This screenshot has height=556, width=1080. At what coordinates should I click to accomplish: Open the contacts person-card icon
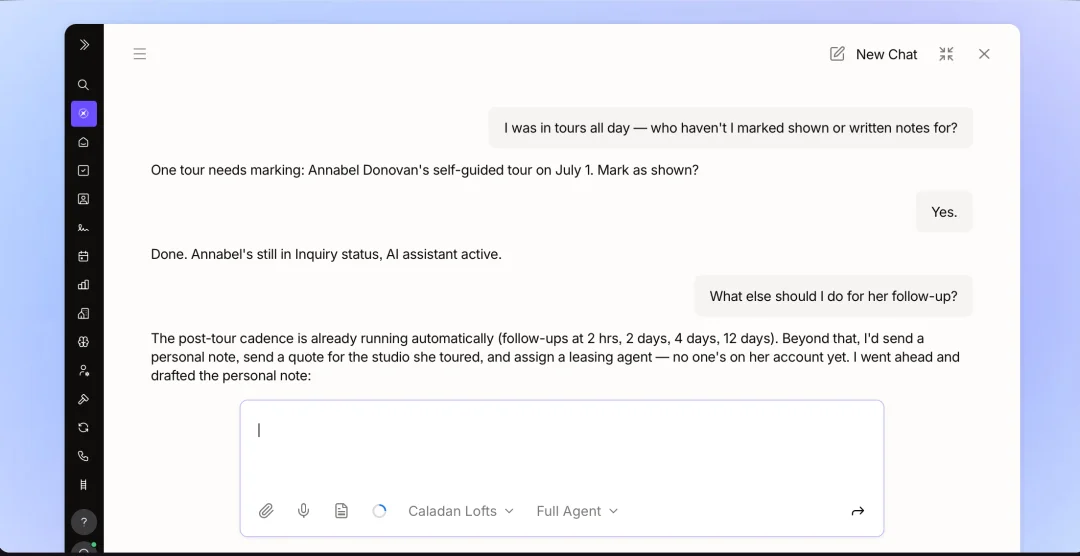[x=83, y=199]
